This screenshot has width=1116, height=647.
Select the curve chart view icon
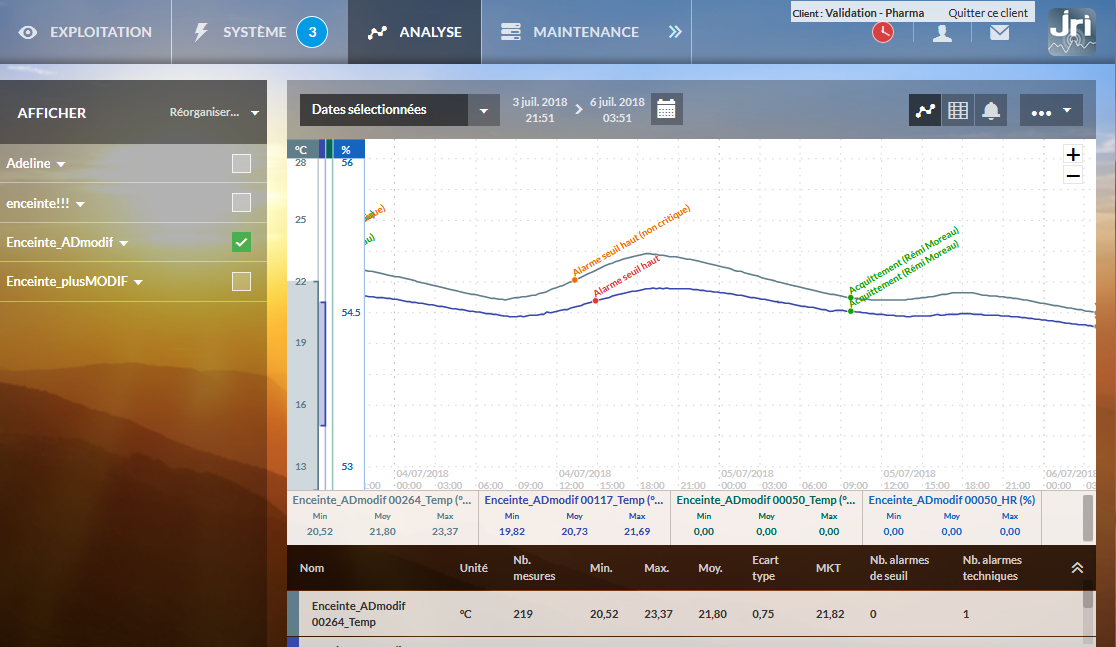[925, 110]
